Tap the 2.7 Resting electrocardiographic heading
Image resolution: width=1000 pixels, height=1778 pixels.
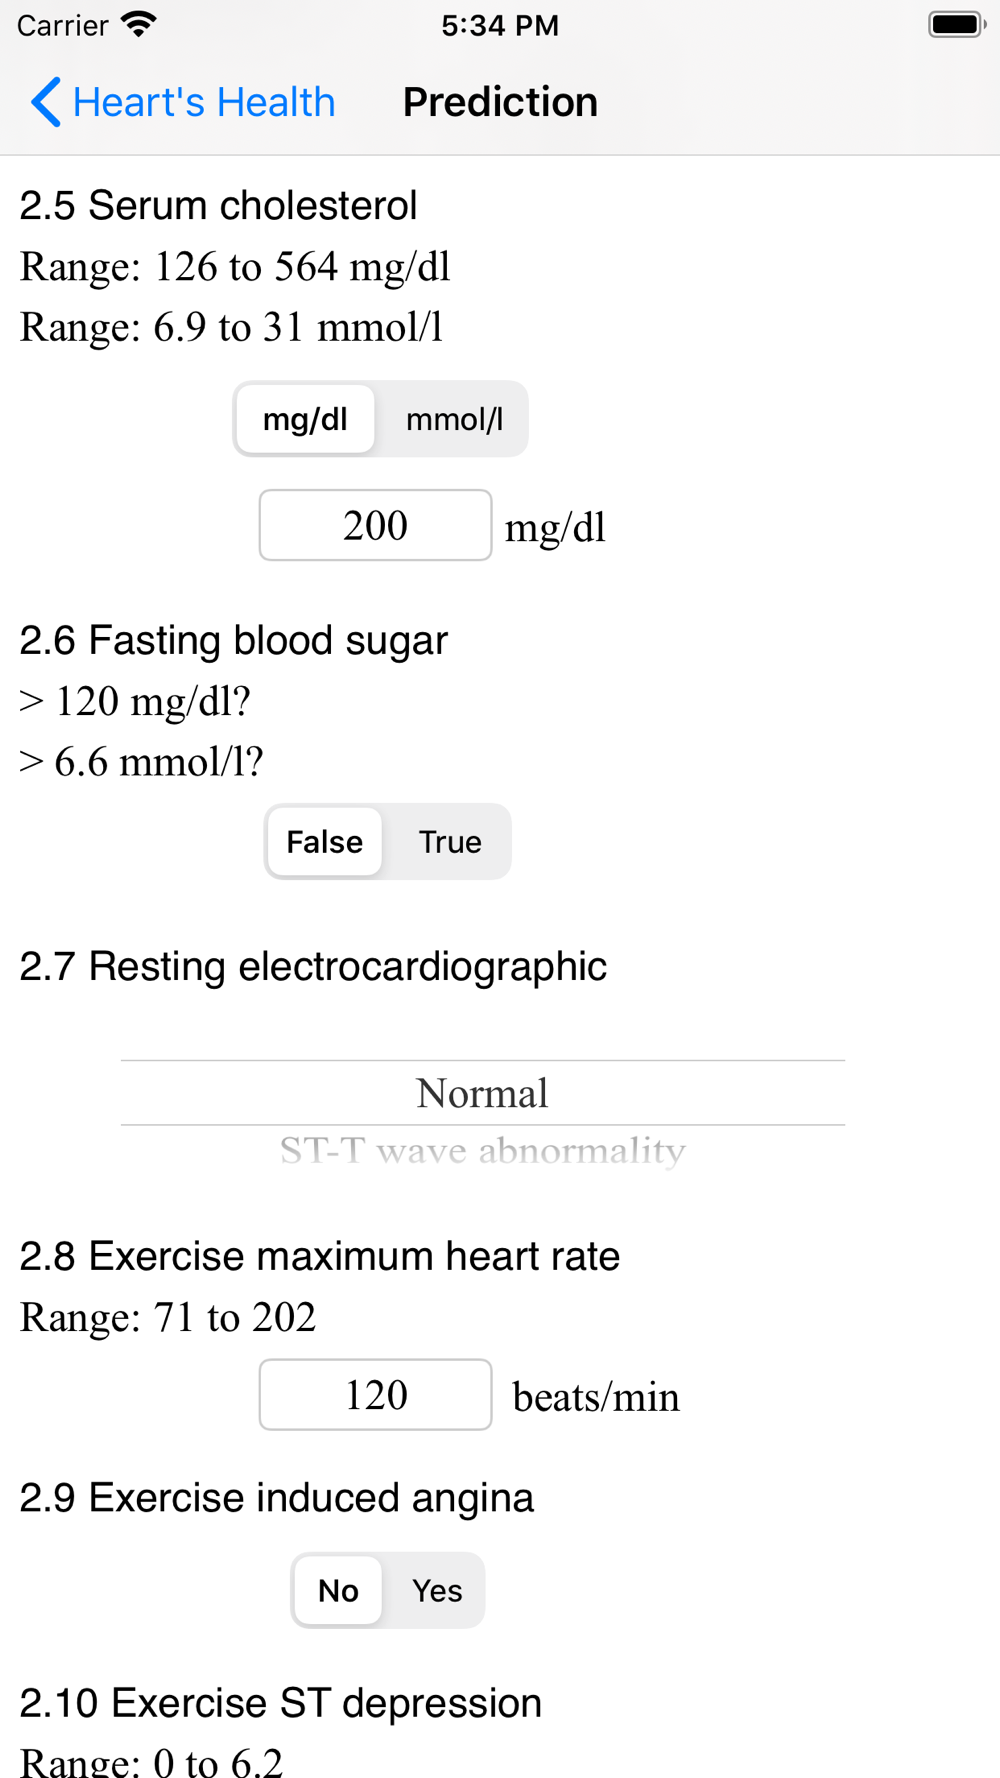tap(313, 967)
